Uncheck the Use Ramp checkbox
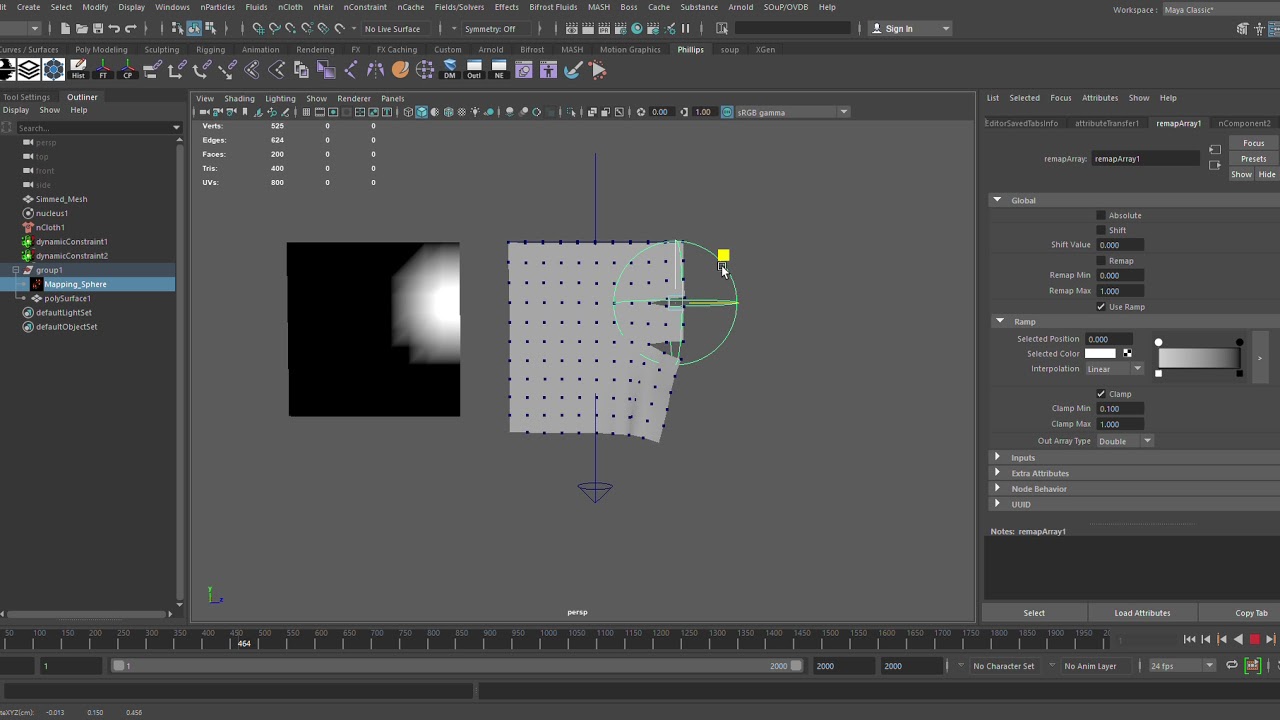This screenshot has height=720, width=1280. point(1101,307)
